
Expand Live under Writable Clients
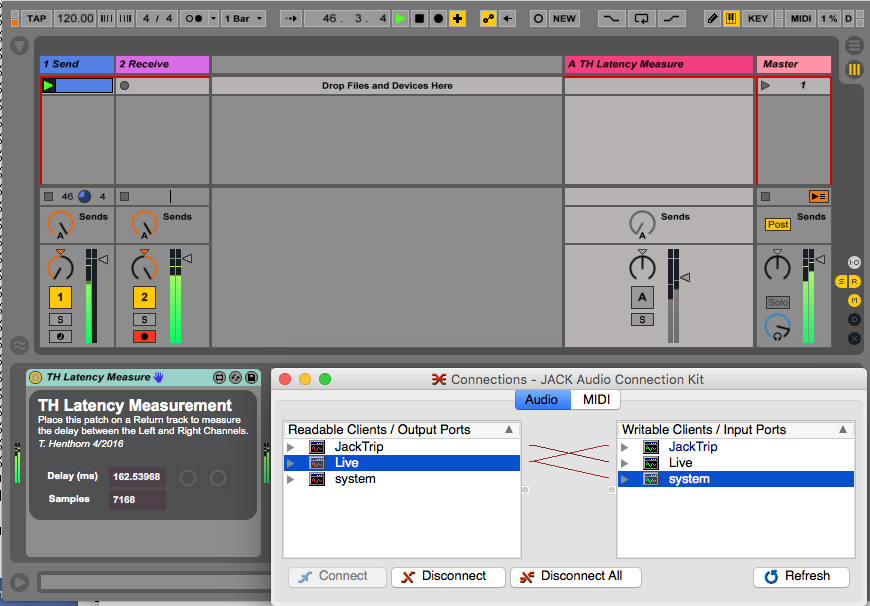[625, 463]
